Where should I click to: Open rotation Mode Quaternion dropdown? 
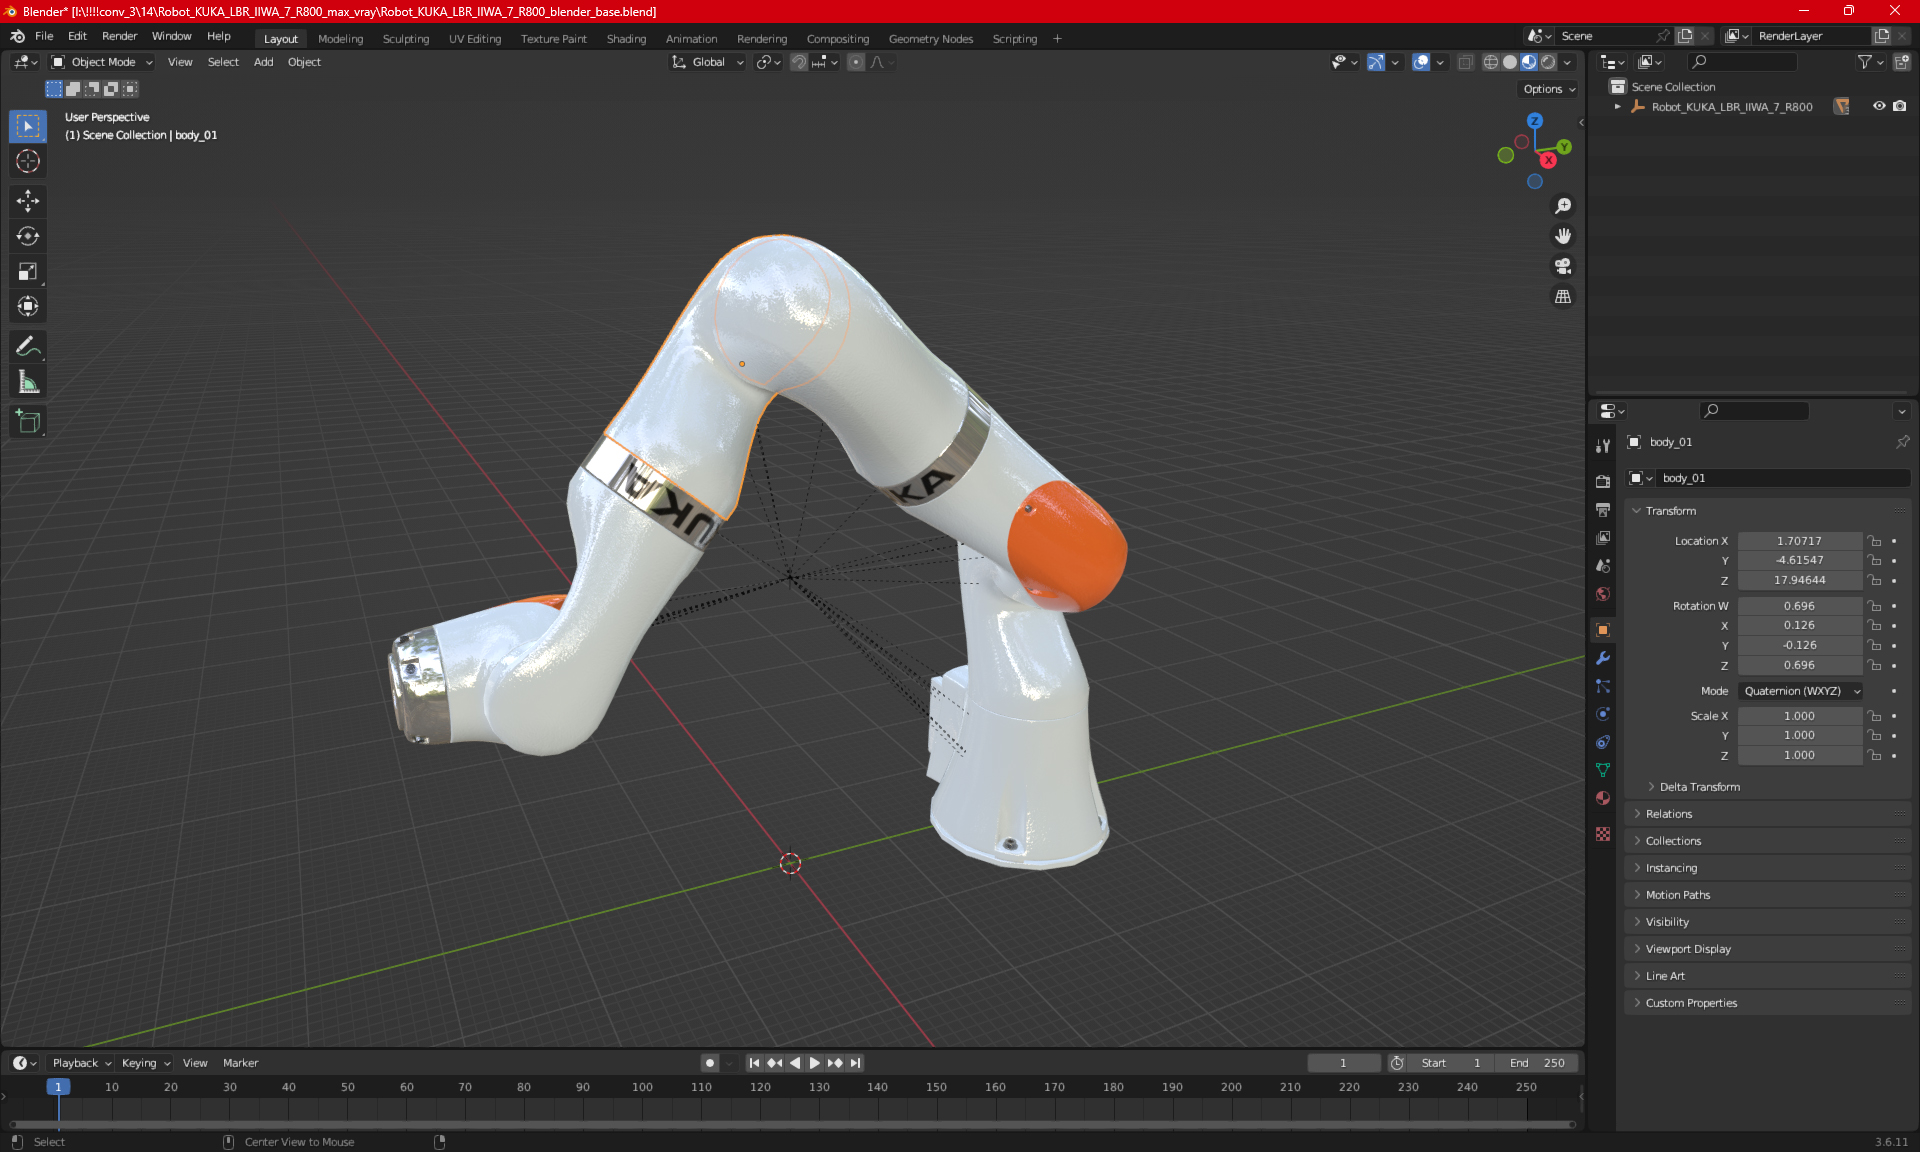pyautogui.click(x=1800, y=691)
